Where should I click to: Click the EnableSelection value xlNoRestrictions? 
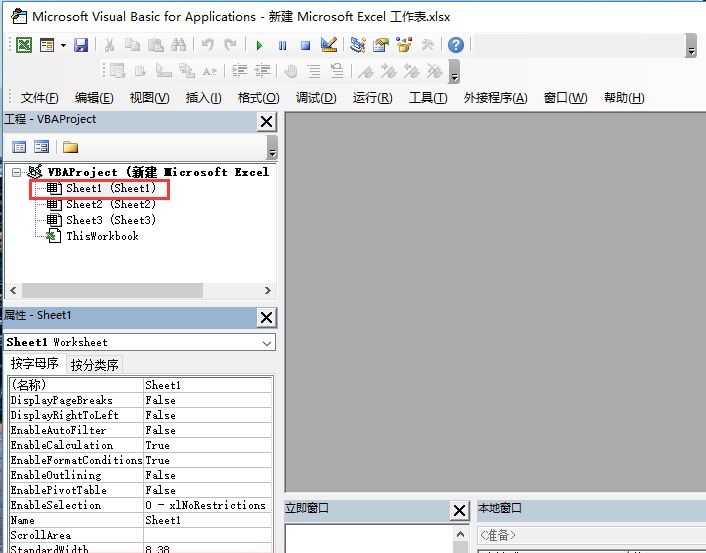pos(208,505)
